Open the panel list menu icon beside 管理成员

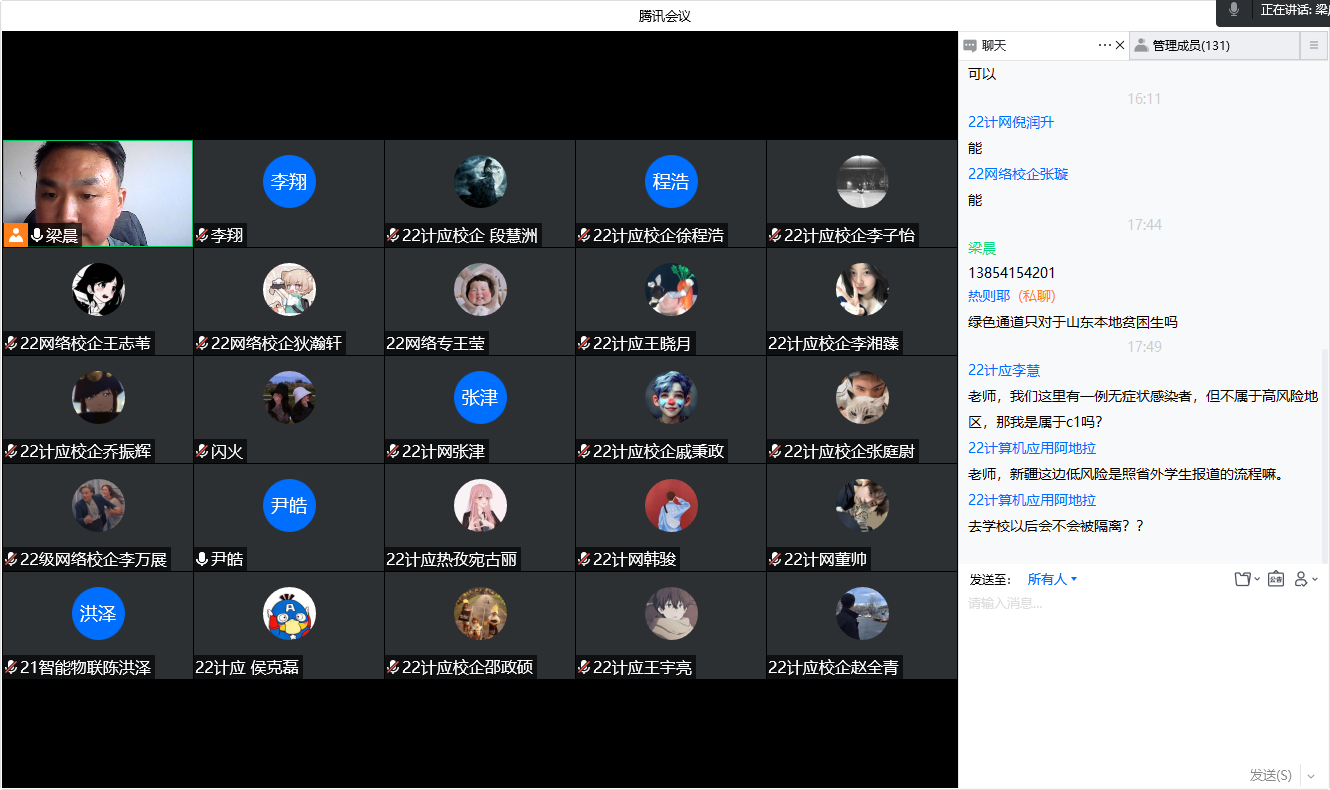tap(1314, 45)
